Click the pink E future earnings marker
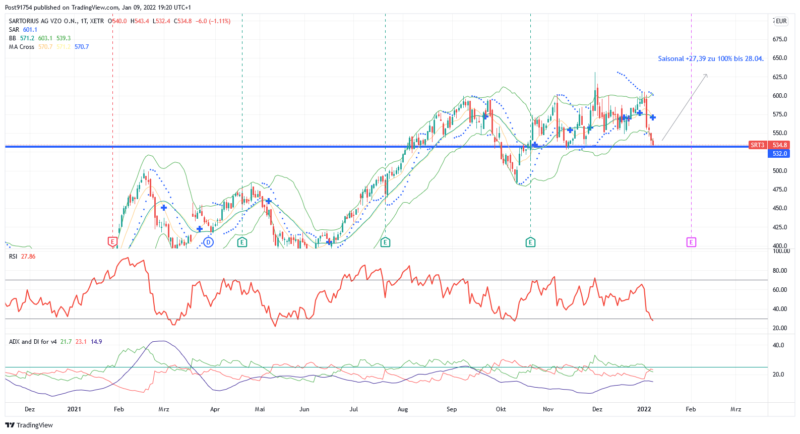The width and height of the screenshot is (800, 434). click(x=691, y=242)
